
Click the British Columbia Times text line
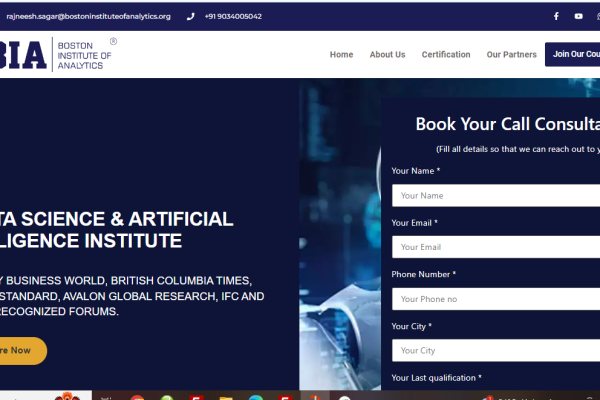(x=126, y=281)
